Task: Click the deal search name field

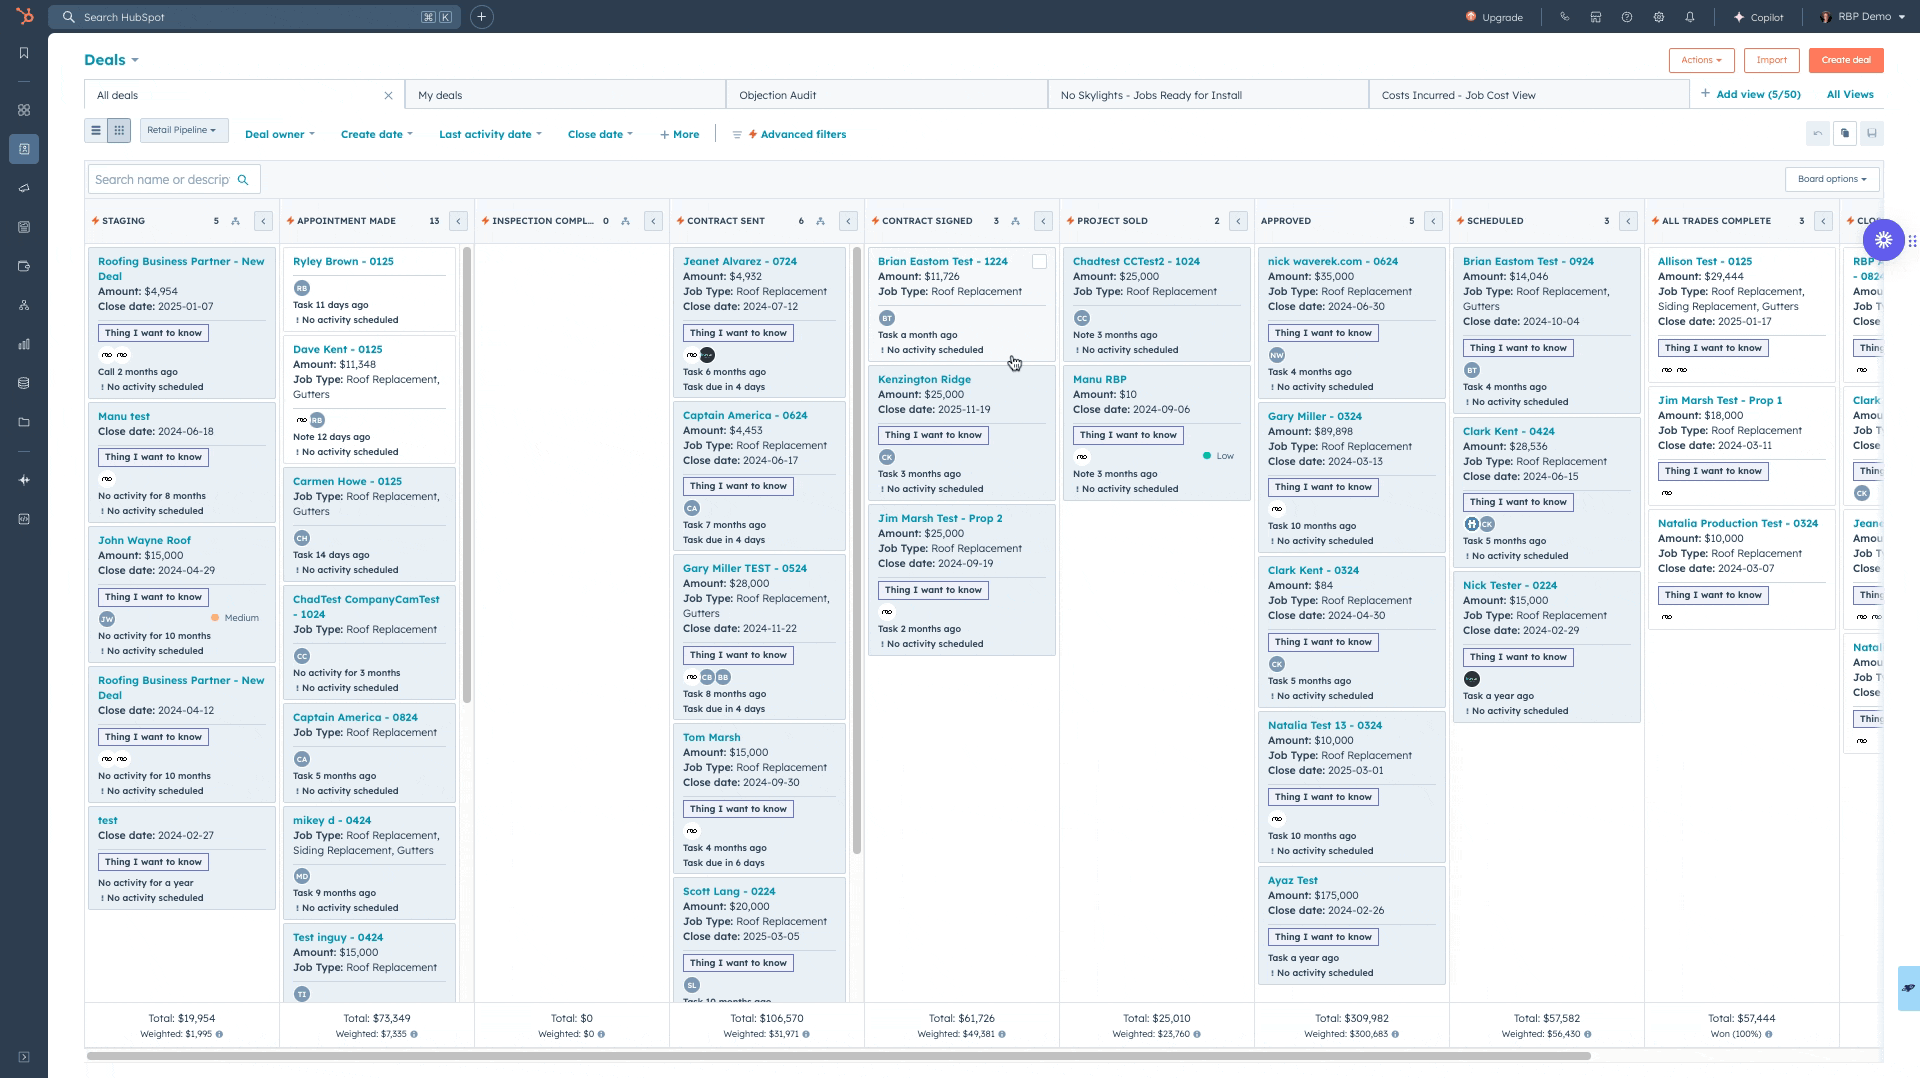Action: point(163,180)
